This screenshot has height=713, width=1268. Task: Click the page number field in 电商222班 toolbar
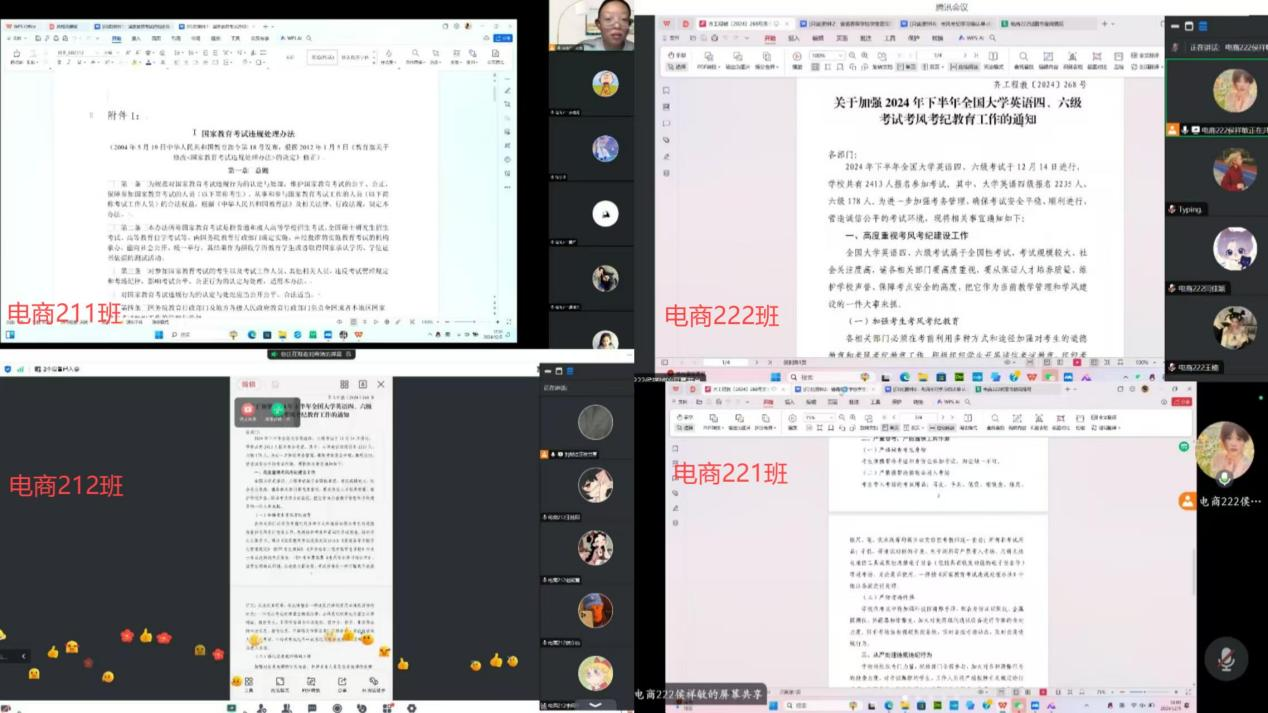(937, 55)
